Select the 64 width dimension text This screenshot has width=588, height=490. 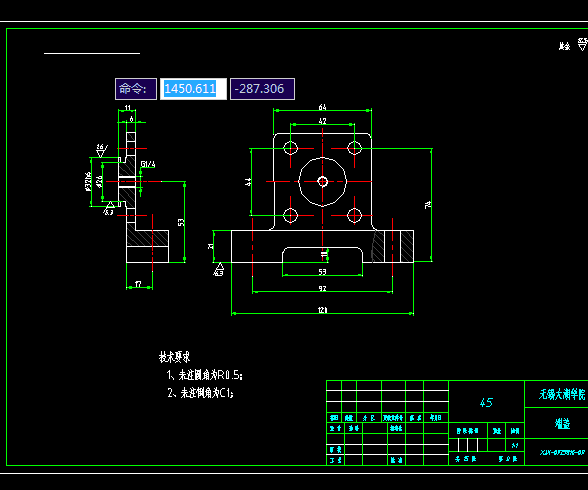(322, 107)
